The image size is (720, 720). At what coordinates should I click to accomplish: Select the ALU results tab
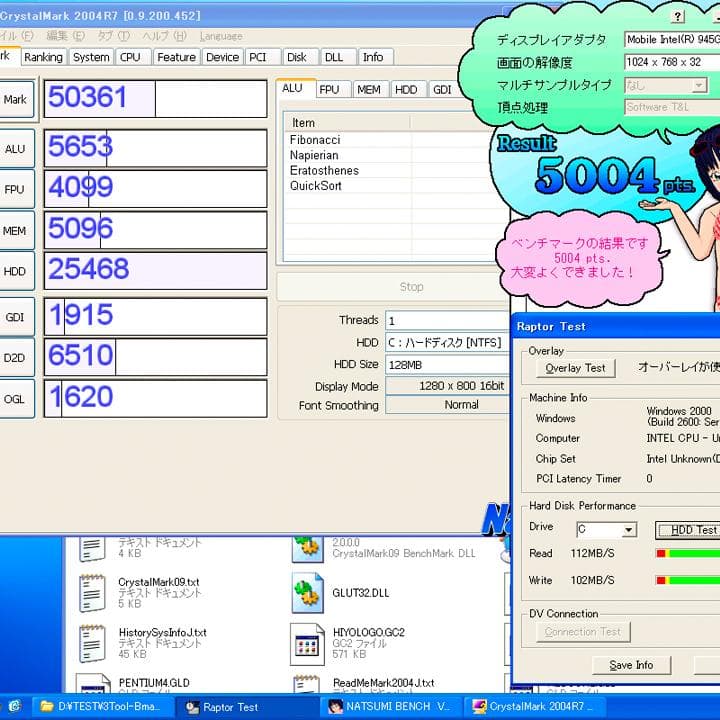click(x=296, y=88)
